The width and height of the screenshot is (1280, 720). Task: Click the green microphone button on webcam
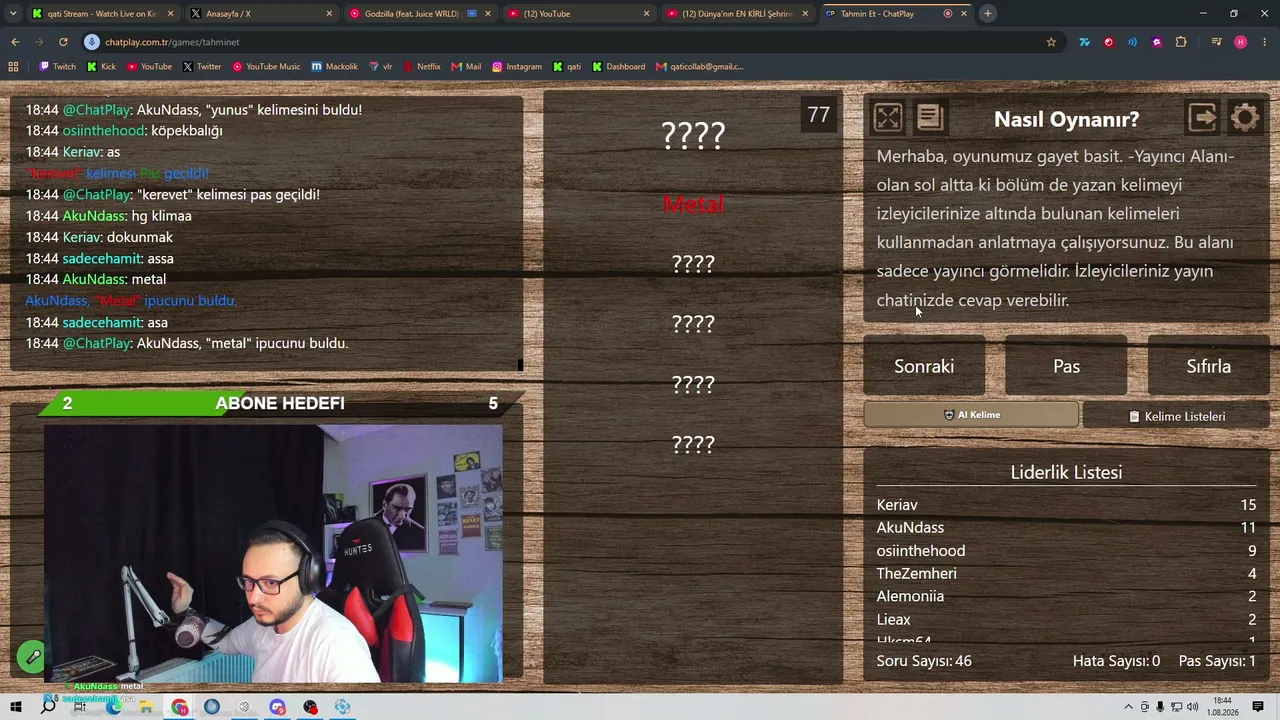coord(32,657)
